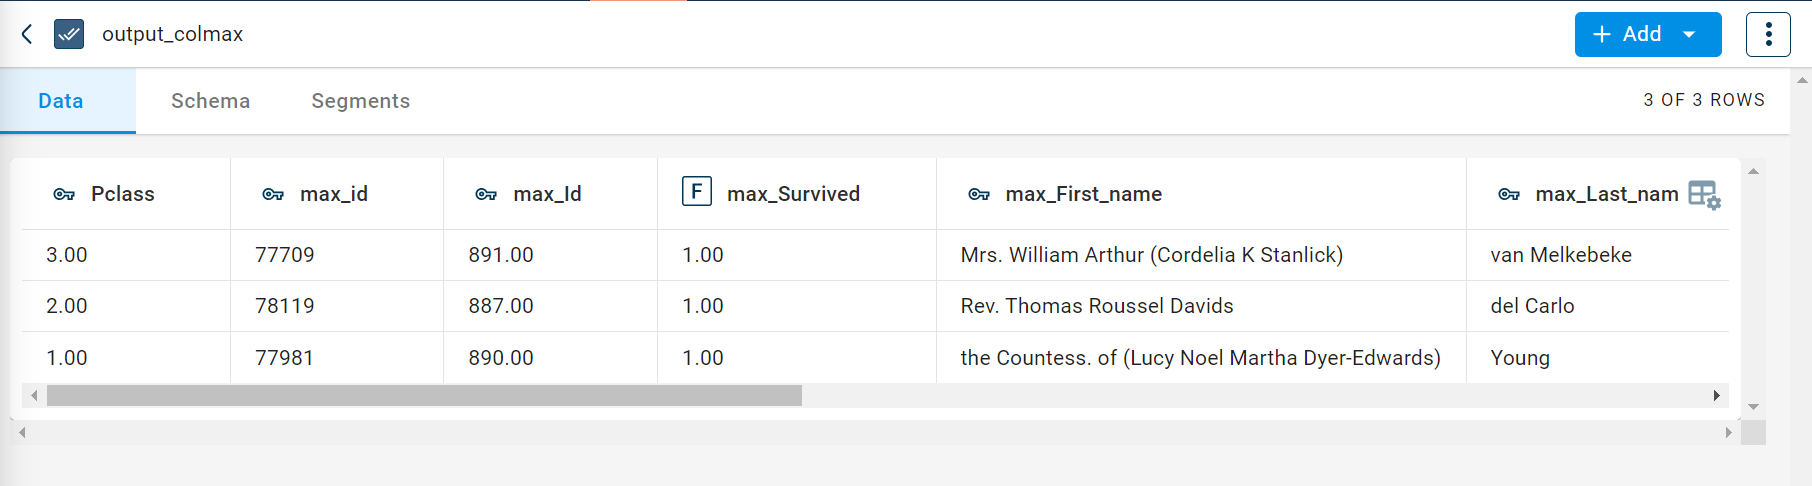The width and height of the screenshot is (1812, 486).
Task: Select the Data tab
Action: [x=61, y=101]
